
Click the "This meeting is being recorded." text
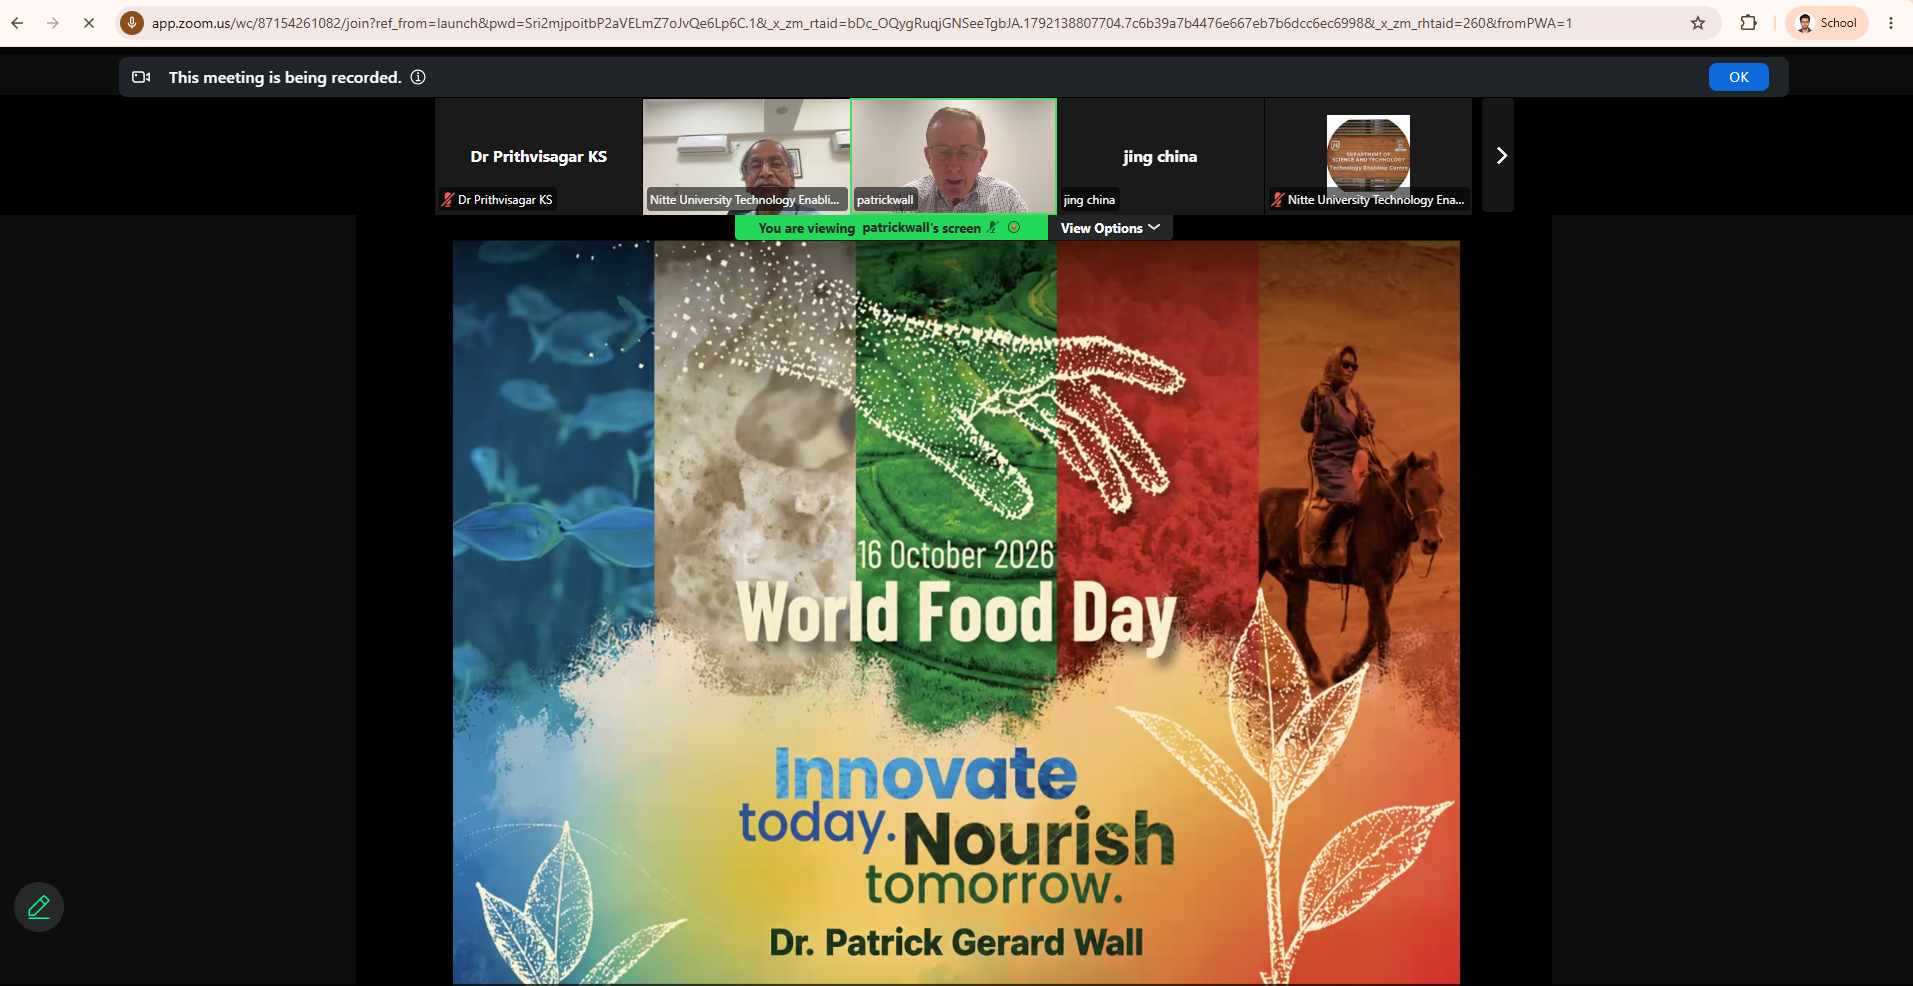tap(285, 77)
